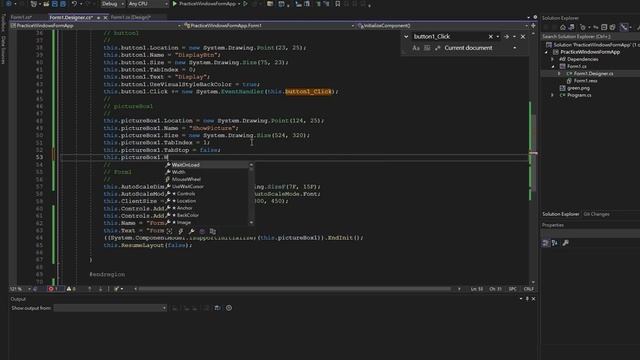640x360 pixels.
Task: Click the Undo arrow in the toolbar
Action: pyautogui.click(x=74, y=4)
